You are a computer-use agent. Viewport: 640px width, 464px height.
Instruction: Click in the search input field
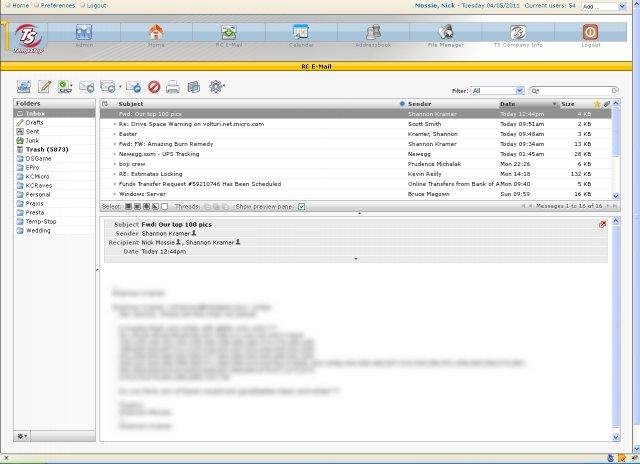[576, 91]
